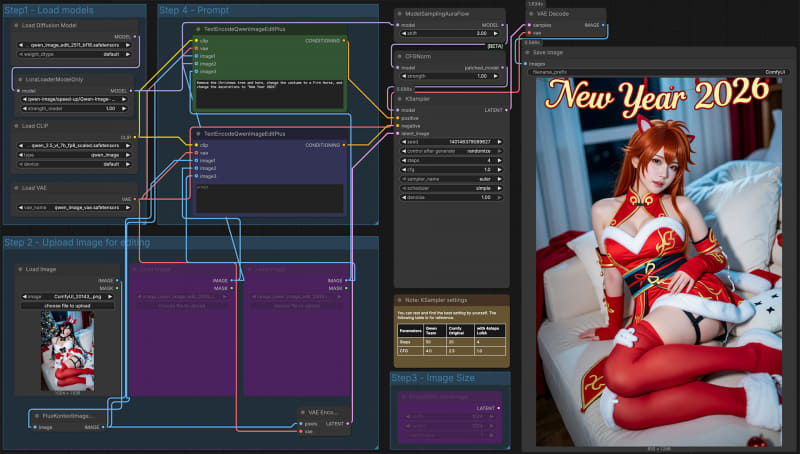This screenshot has width=800, height=454.
Task: Collapse the green TextEncodeQwenImageEditPlus node via its title dot
Action: pyautogui.click(x=198, y=29)
